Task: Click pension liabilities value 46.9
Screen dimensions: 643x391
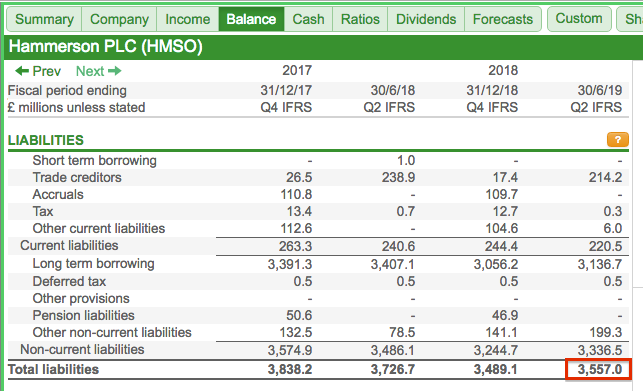Action: point(505,316)
